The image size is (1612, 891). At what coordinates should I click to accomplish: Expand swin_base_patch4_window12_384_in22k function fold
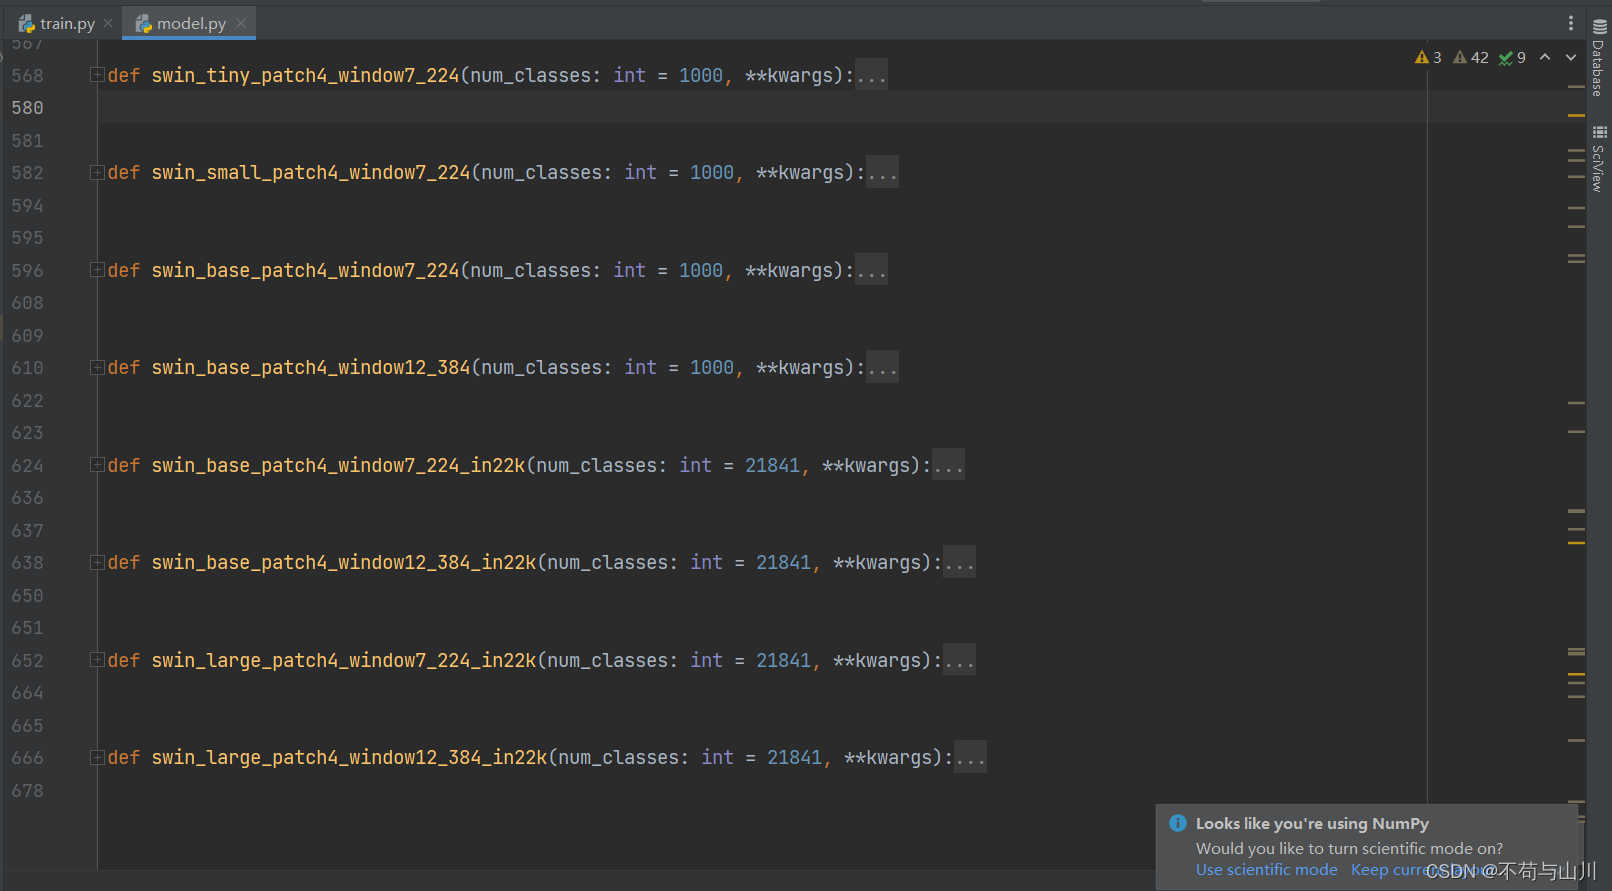pos(97,562)
